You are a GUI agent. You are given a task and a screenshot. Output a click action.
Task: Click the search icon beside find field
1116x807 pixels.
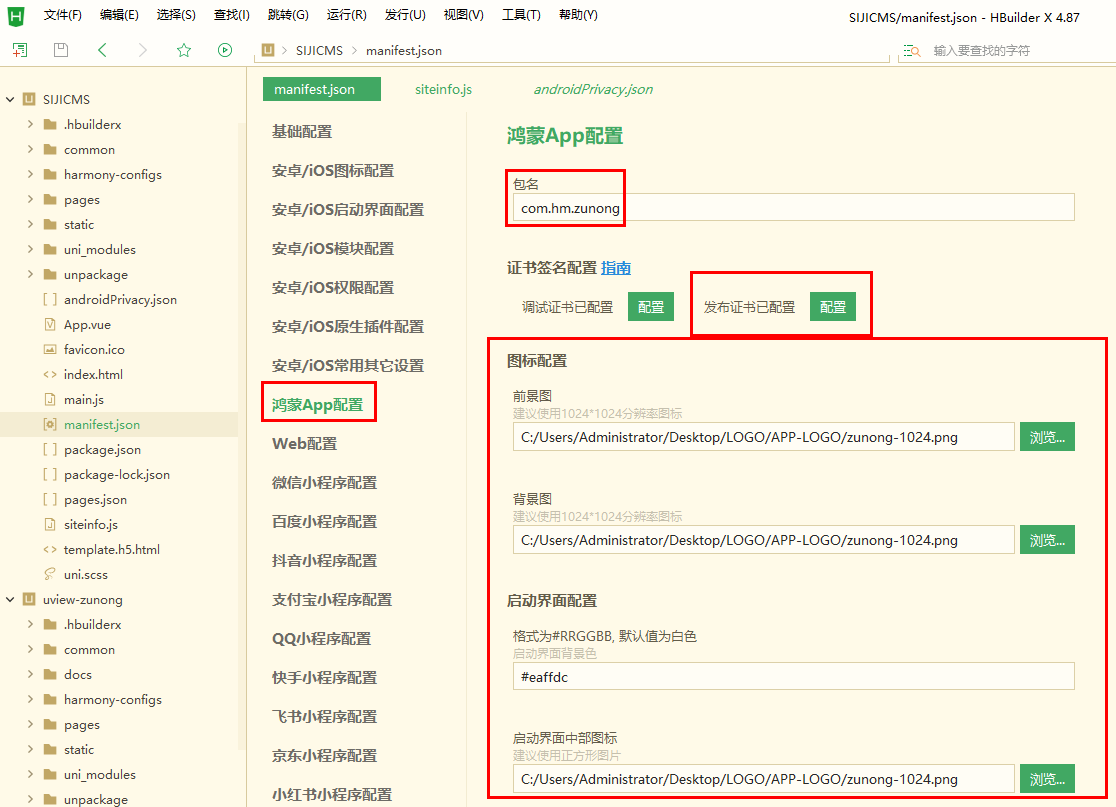pos(912,51)
